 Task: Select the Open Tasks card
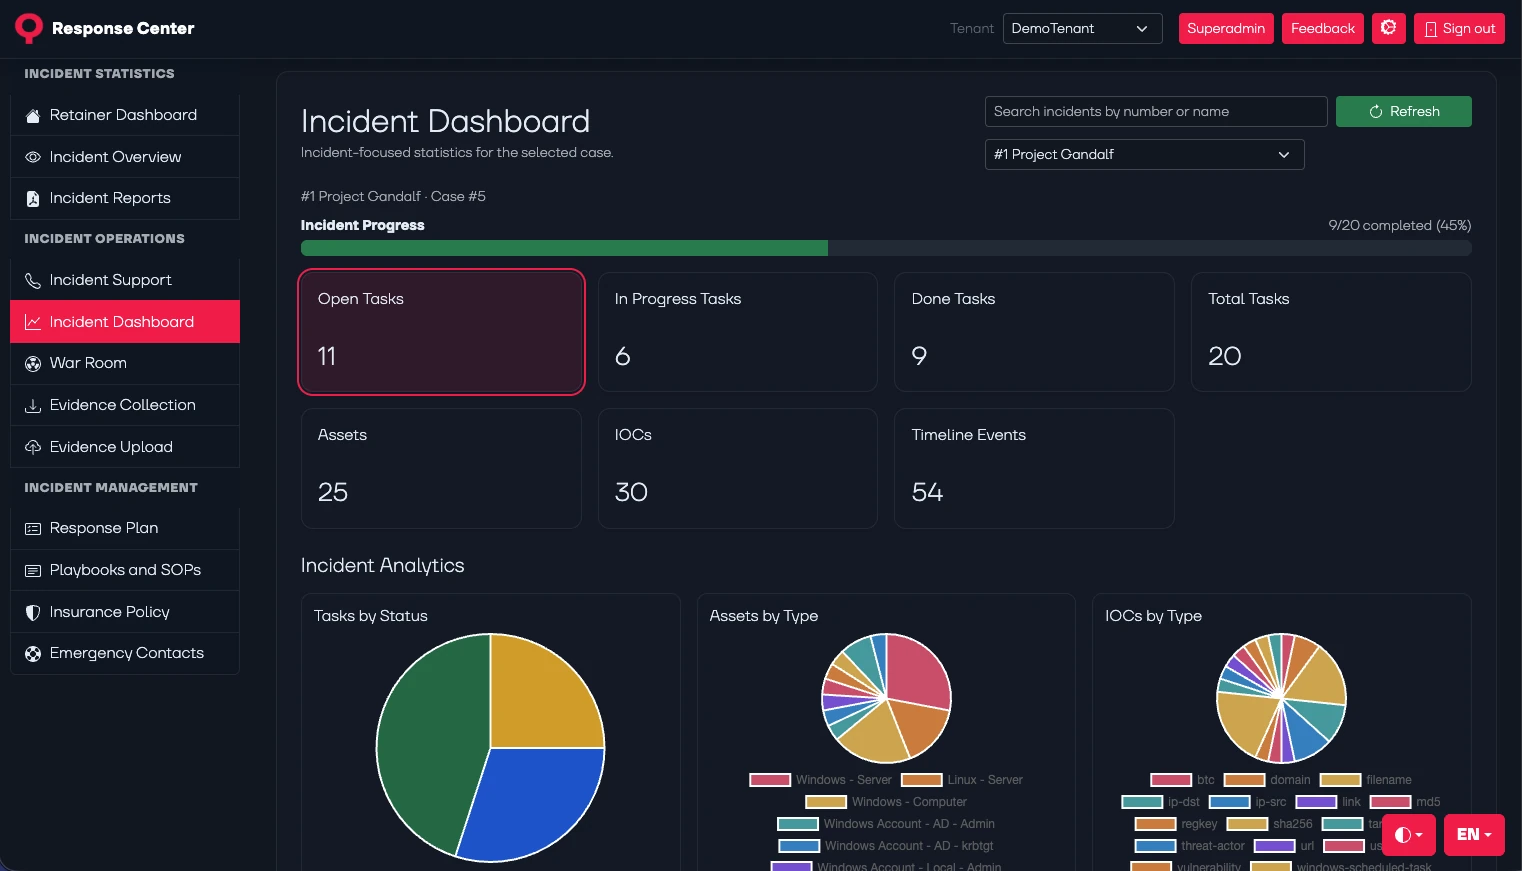click(x=441, y=332)
